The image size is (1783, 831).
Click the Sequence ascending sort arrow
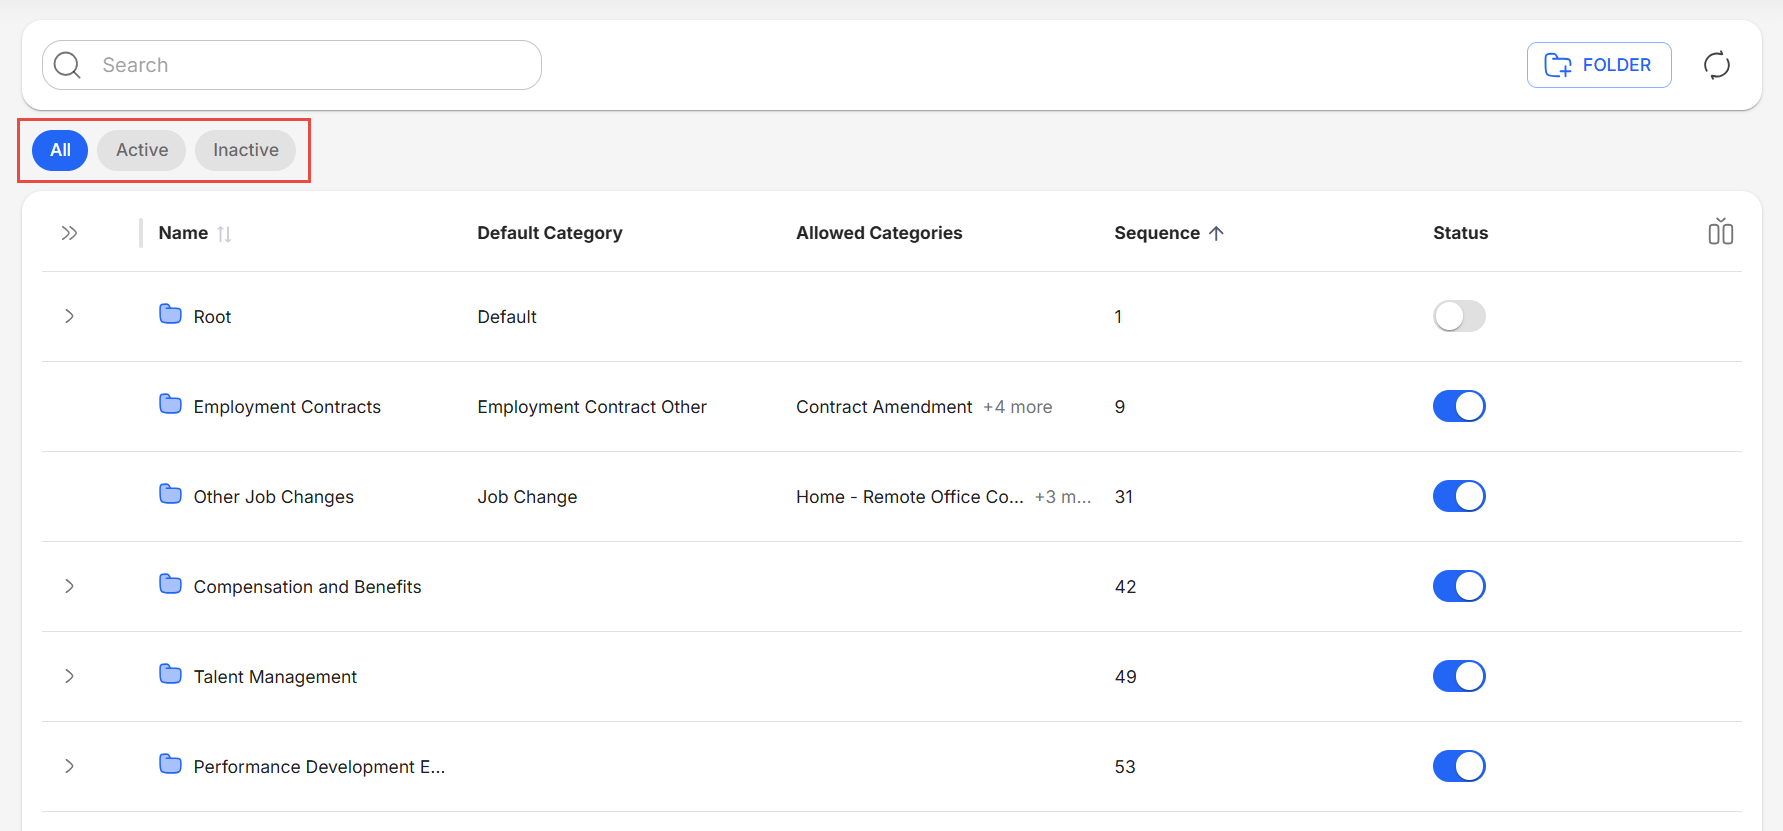[x=1216, y=233]
